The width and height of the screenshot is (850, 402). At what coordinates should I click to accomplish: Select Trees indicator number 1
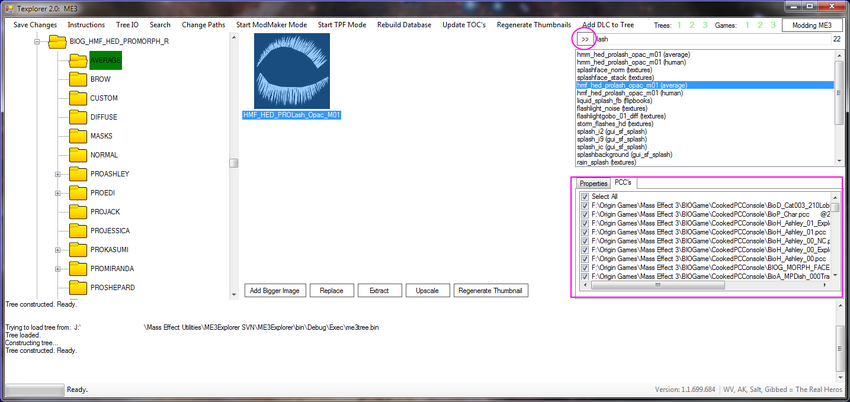pos(680,25)
